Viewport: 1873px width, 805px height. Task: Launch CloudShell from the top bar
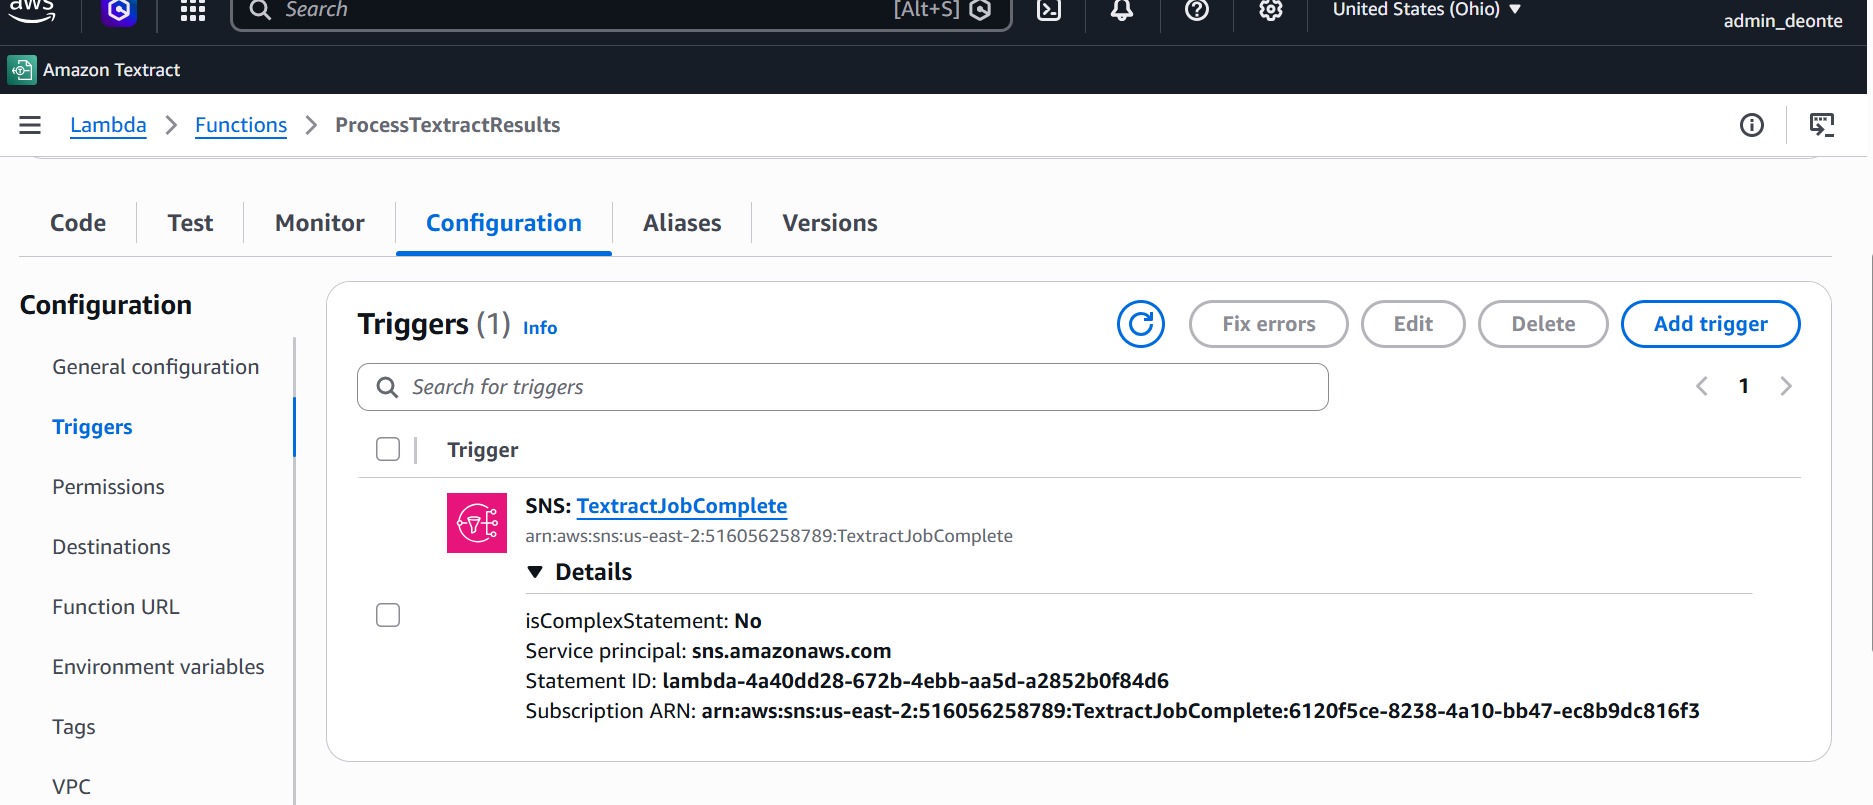1049,11
